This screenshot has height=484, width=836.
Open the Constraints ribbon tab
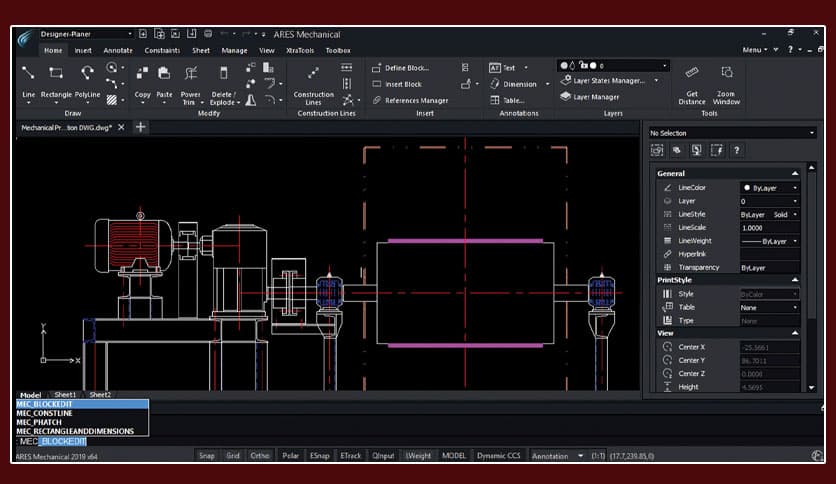(162, 51)
